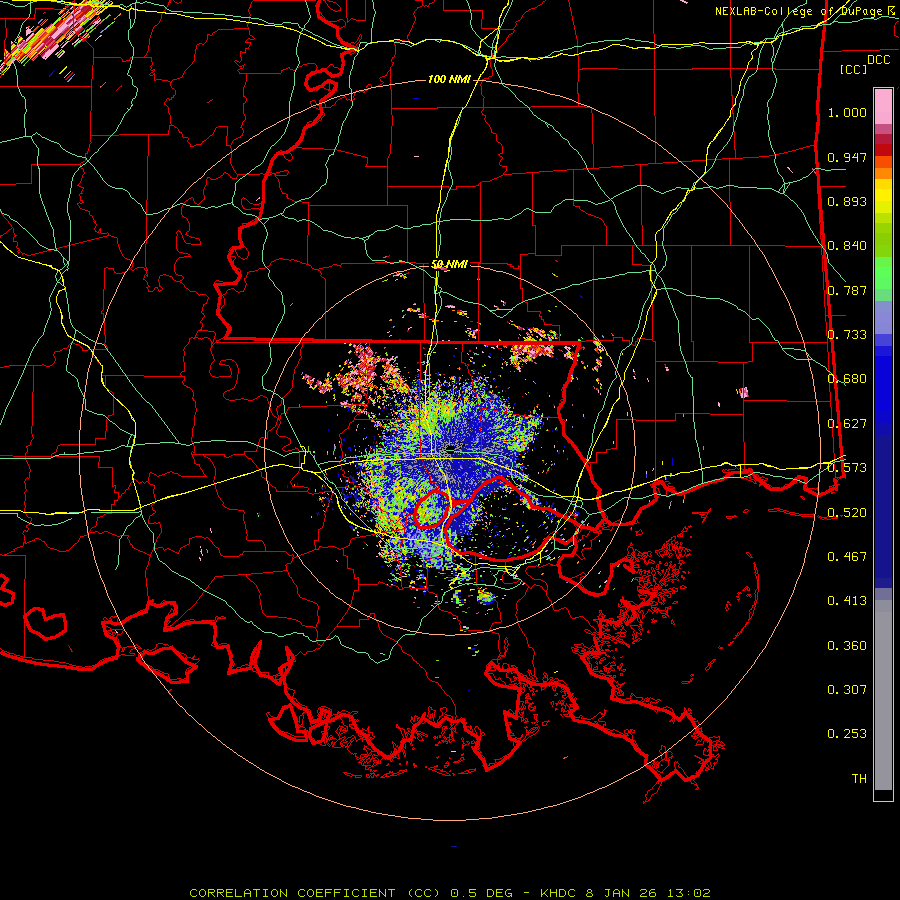900x900 pixels.
Task: Click the 0.573 value on the color scale
Action: click(847, 468)
